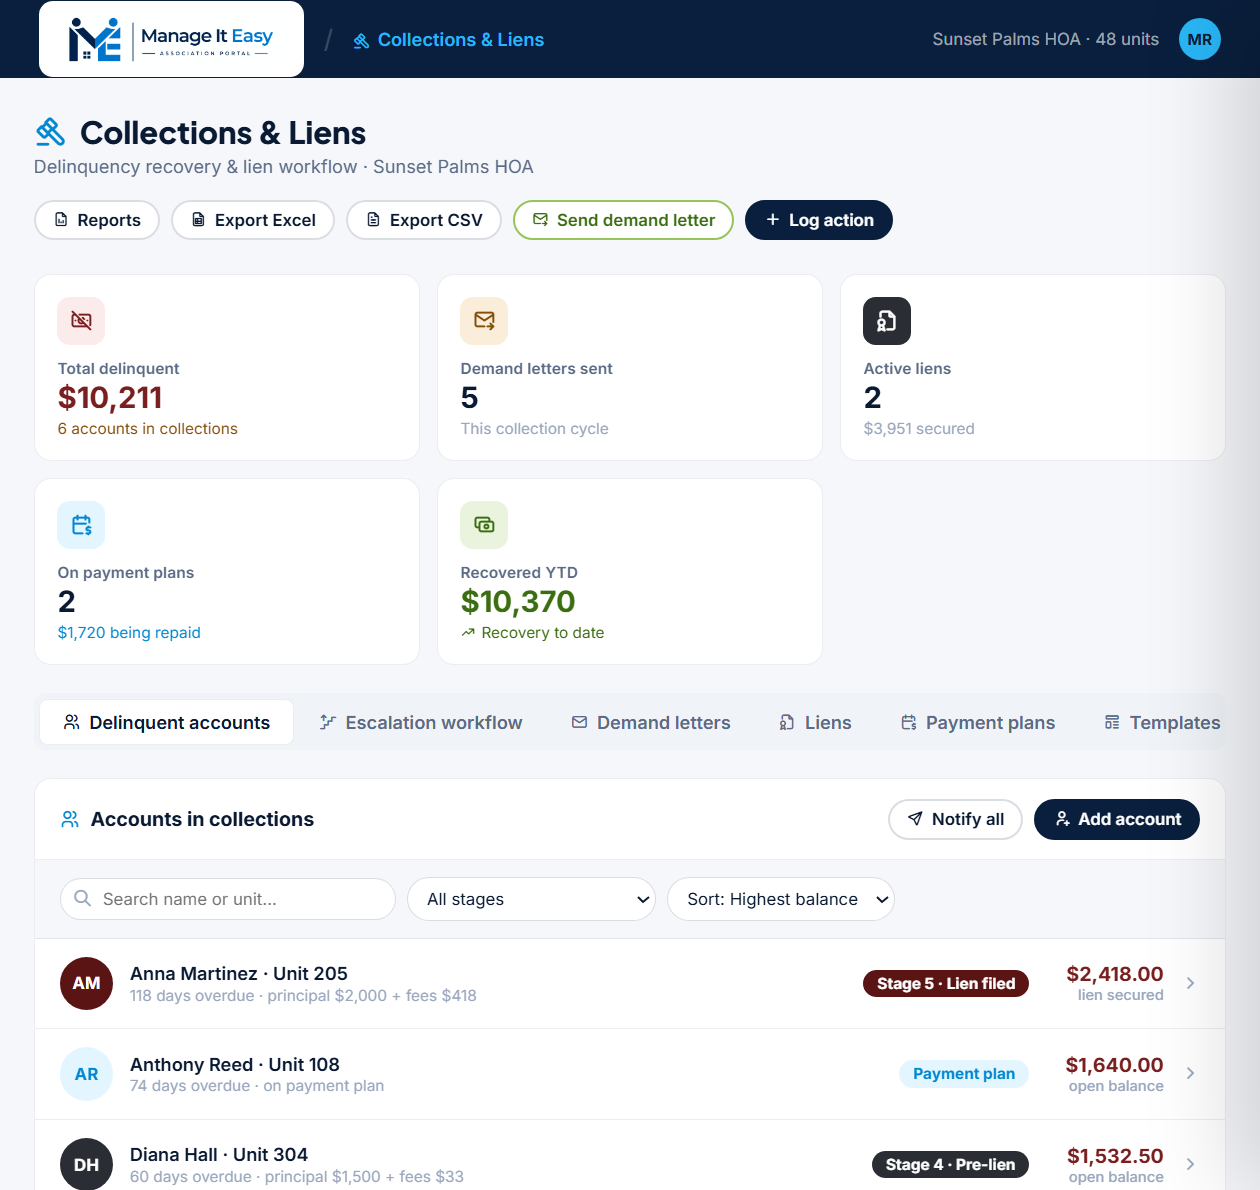Click the search magnifier icon
The width and height of the screenshot is (1260, 1190).
(83, 899)
